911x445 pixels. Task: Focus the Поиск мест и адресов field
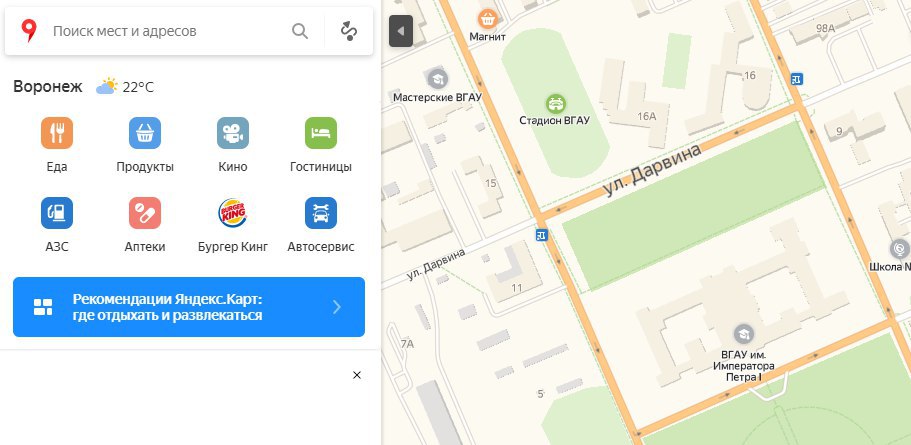168,31
